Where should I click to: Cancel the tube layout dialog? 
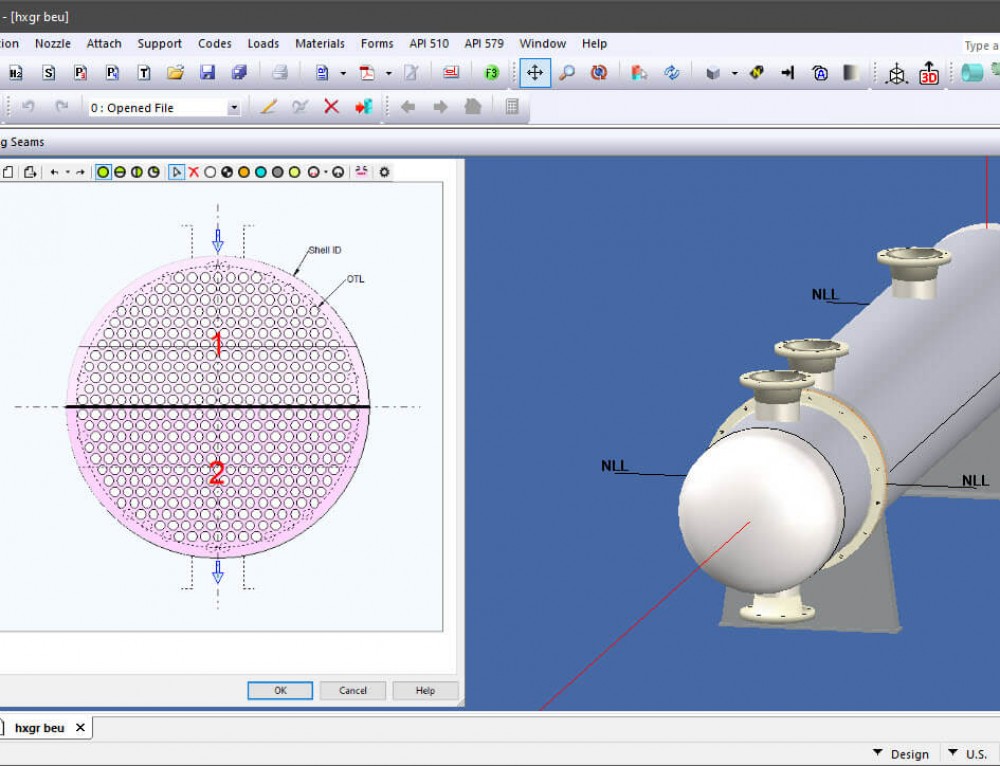click(x=352, y=690)
